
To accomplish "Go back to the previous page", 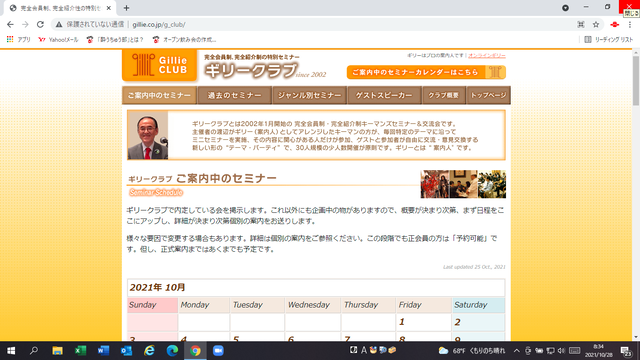I will [10, 24].
